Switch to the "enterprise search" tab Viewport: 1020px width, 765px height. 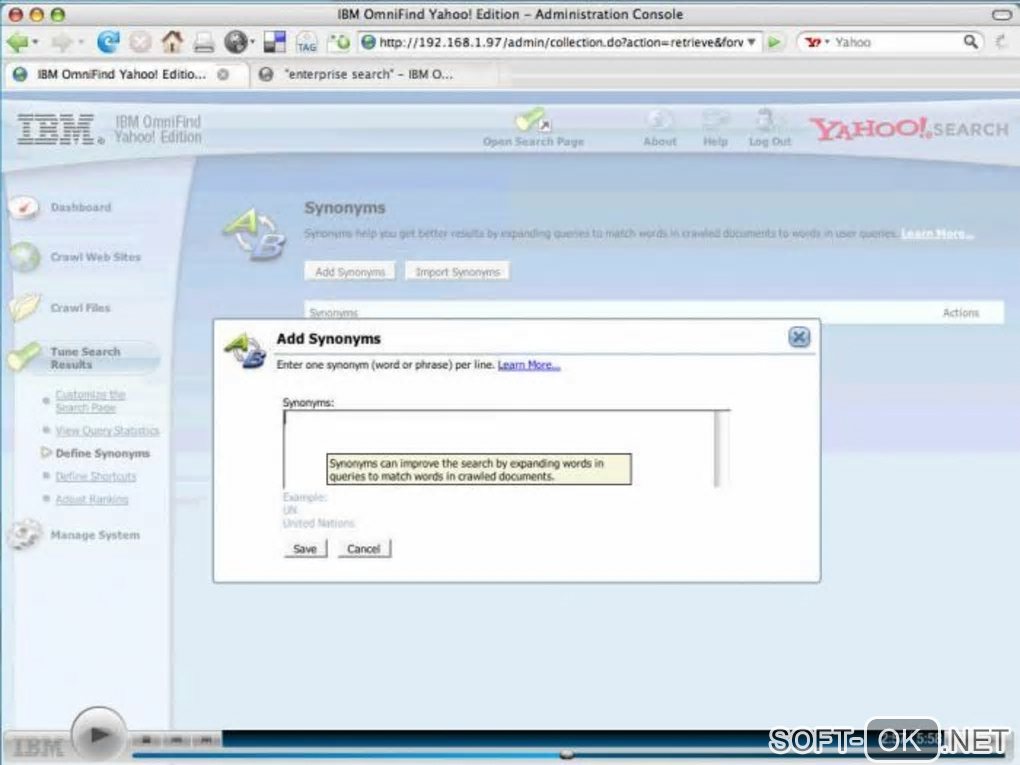tap(369, 74)
